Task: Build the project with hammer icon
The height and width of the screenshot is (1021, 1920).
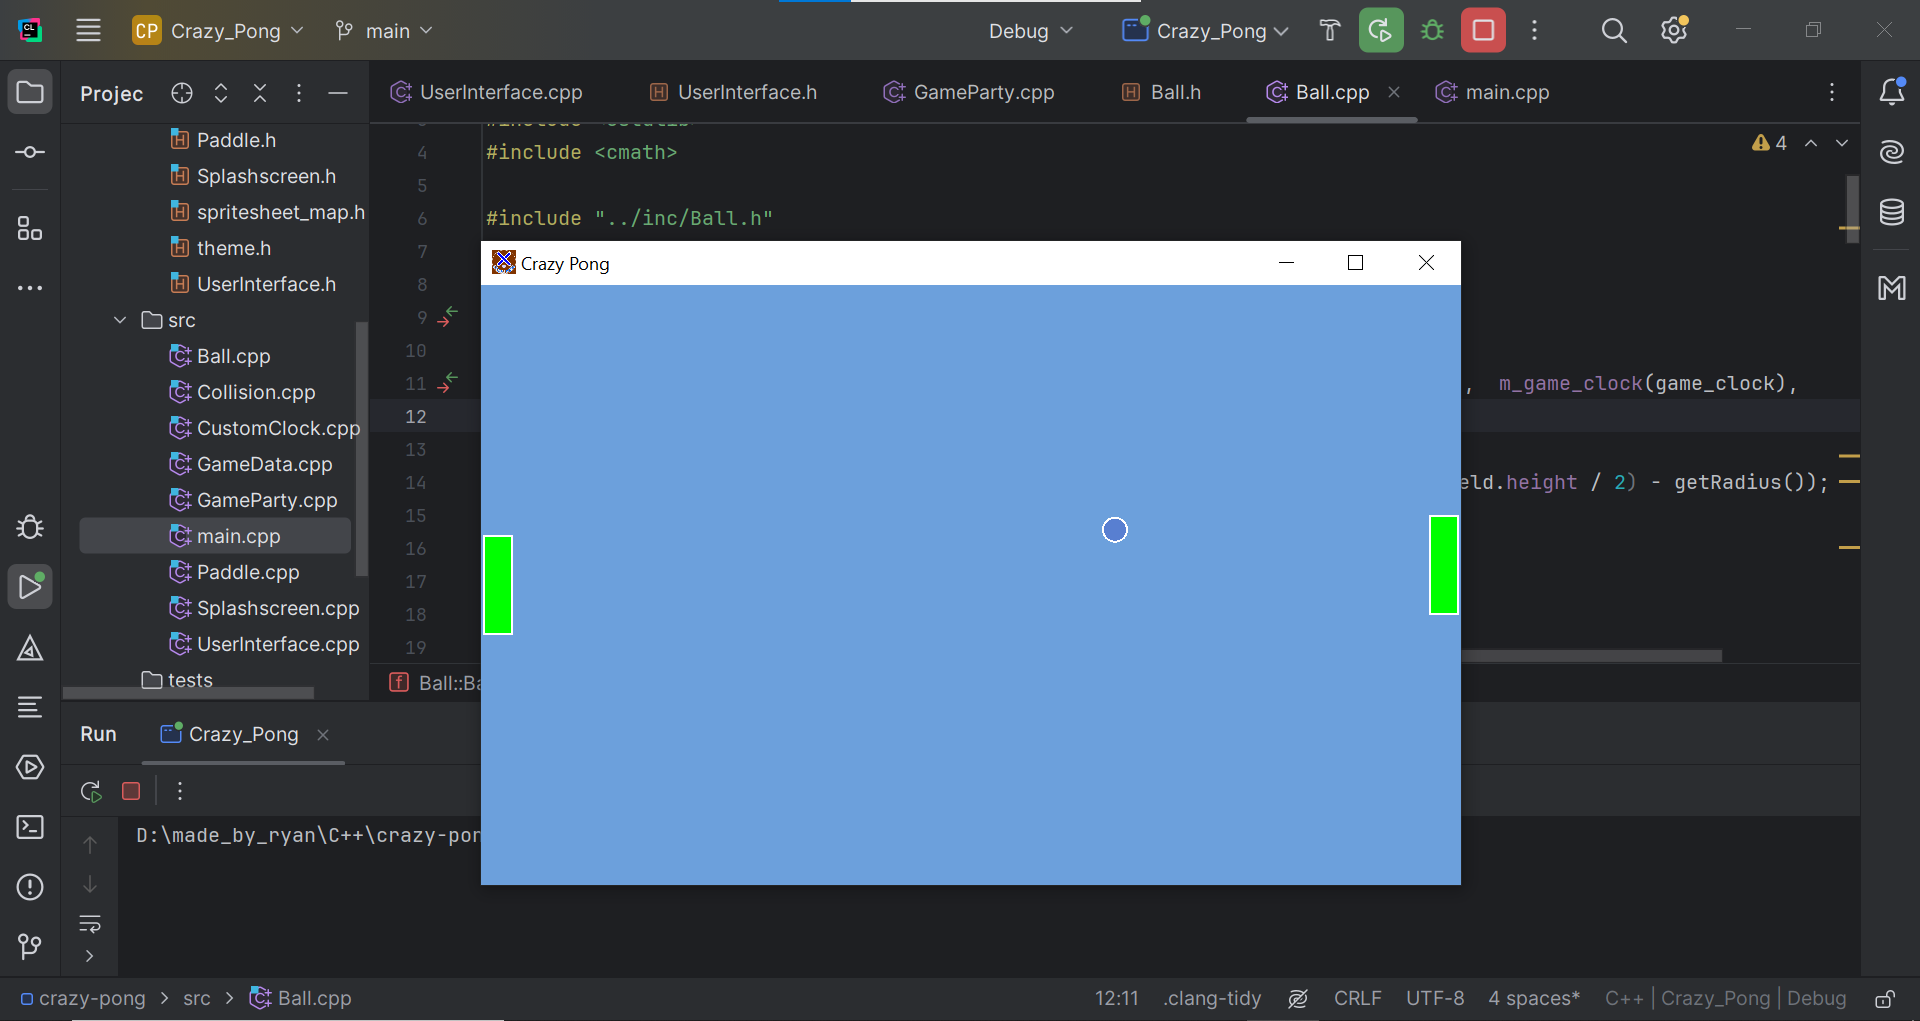Action: pyautogui.click(x=1330, y=30)
